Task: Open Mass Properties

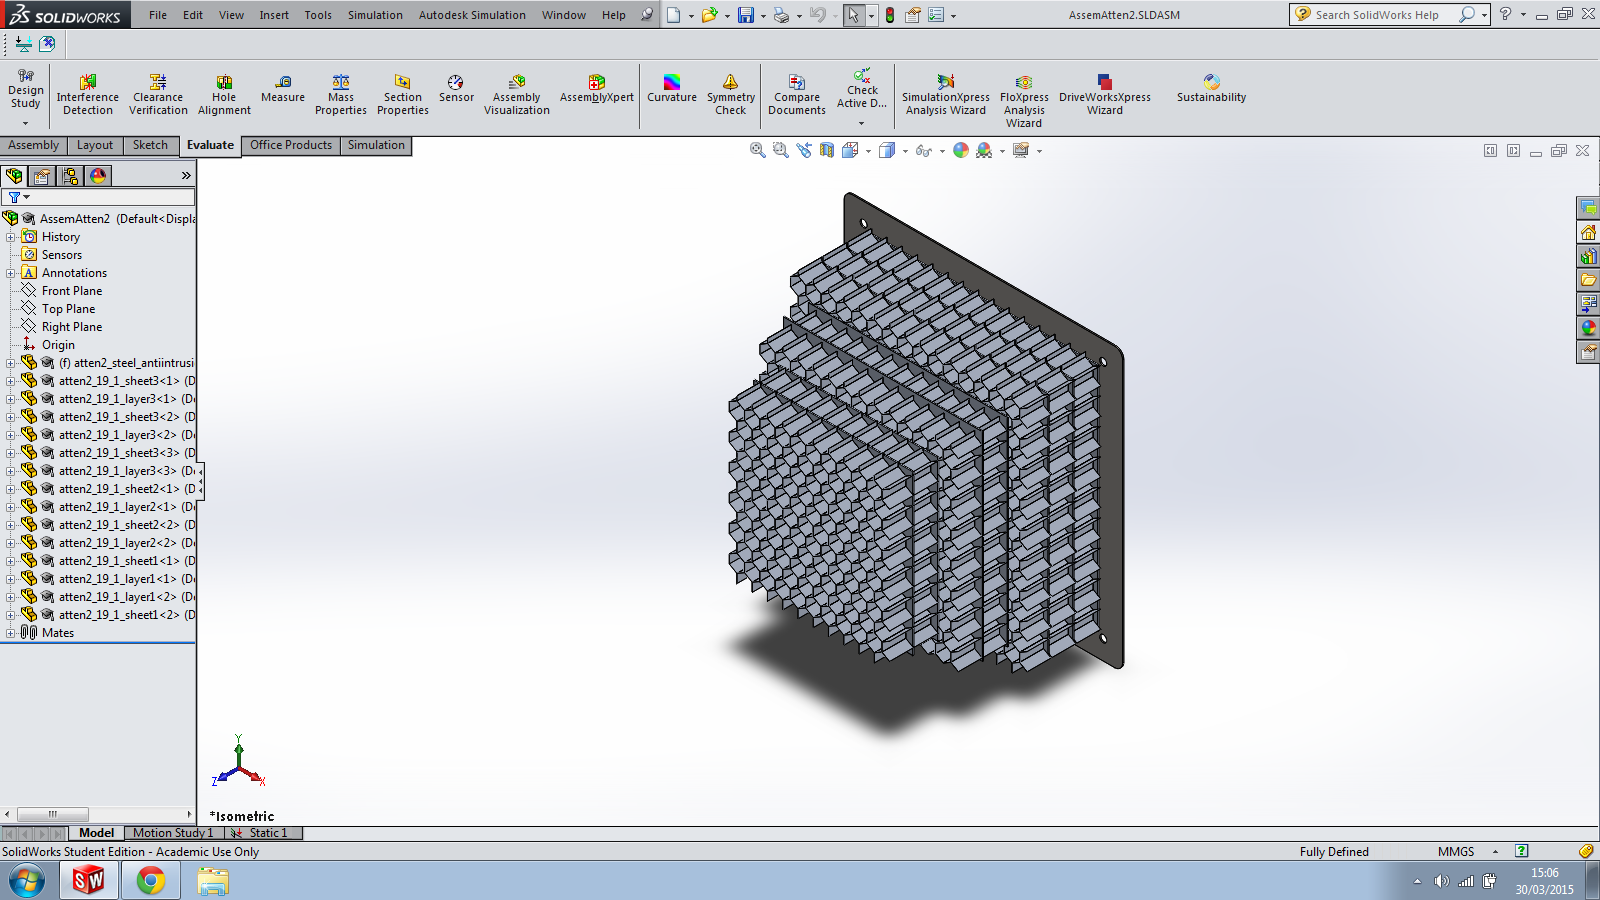Action: (341, 95)
